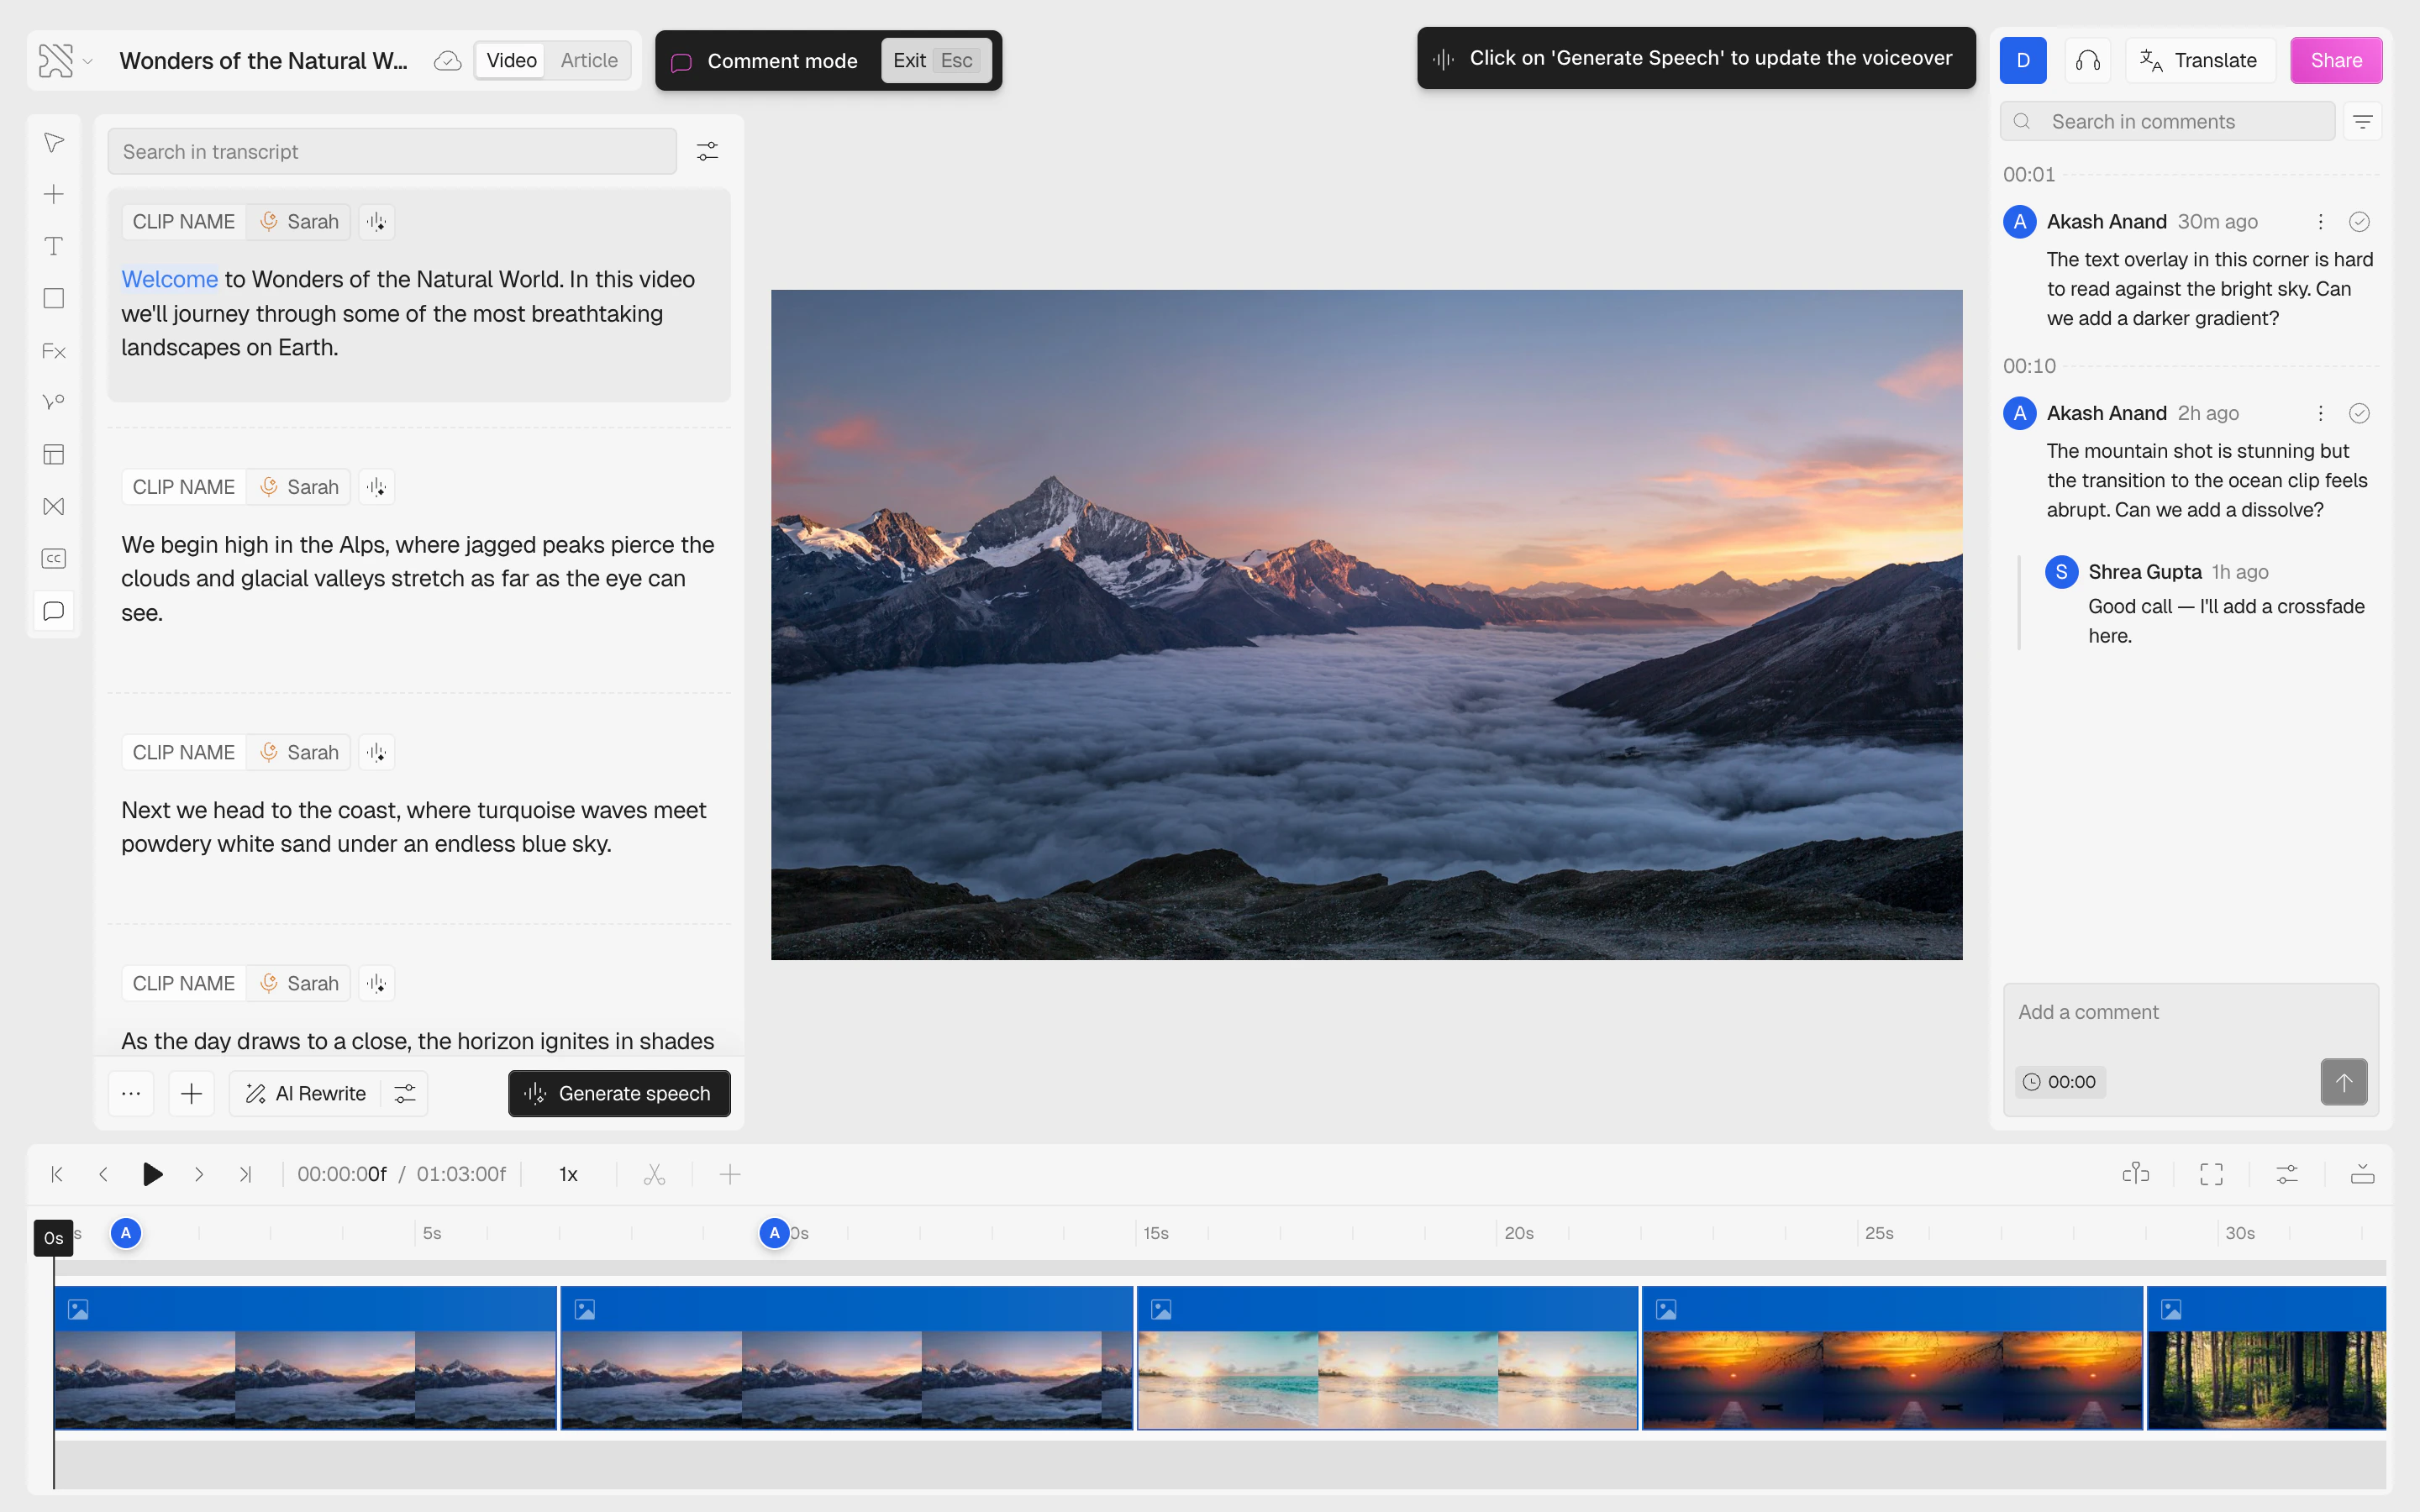This screenshot has height=1512, width=2420.
Task: Exit comment mode
Action: coord(934,60)
